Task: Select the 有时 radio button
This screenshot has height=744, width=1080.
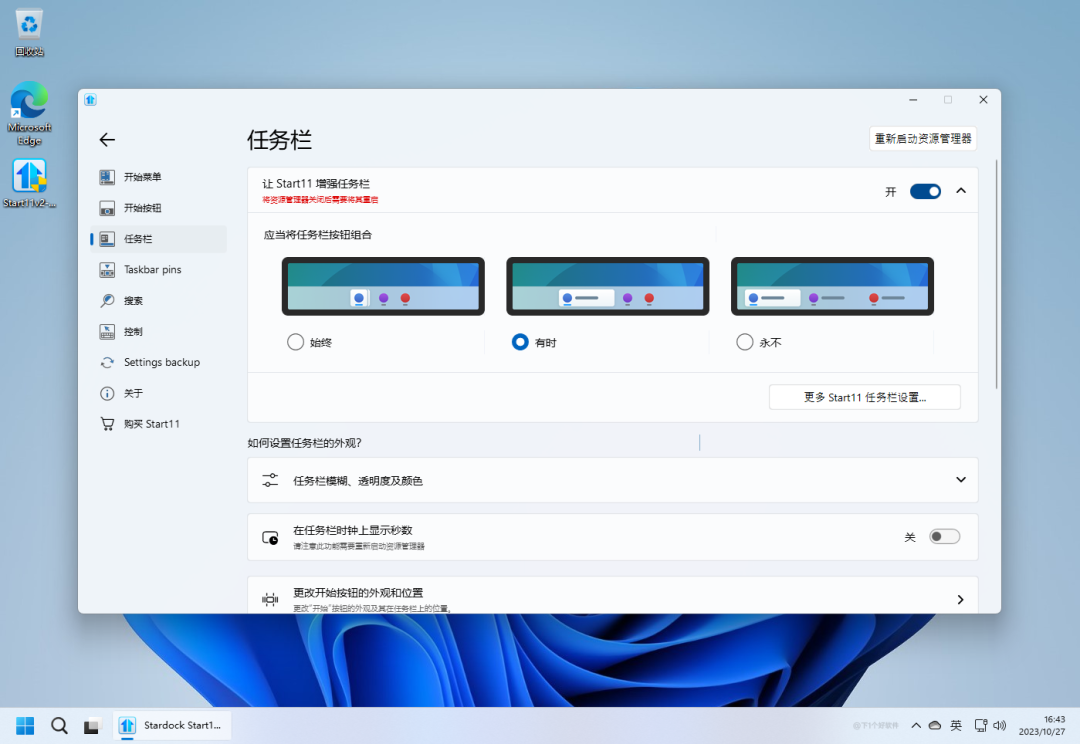Action: 520,342
